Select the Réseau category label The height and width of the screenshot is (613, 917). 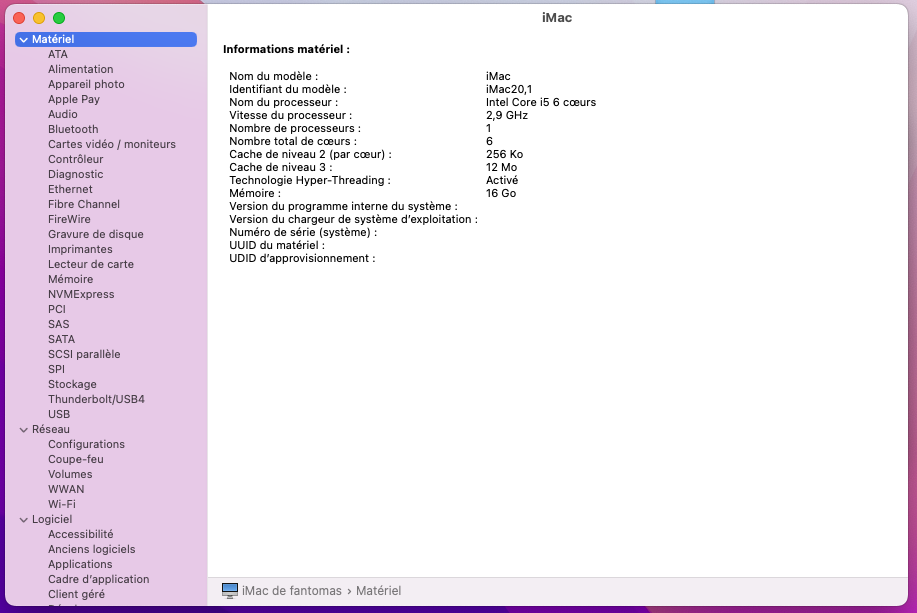51,429
